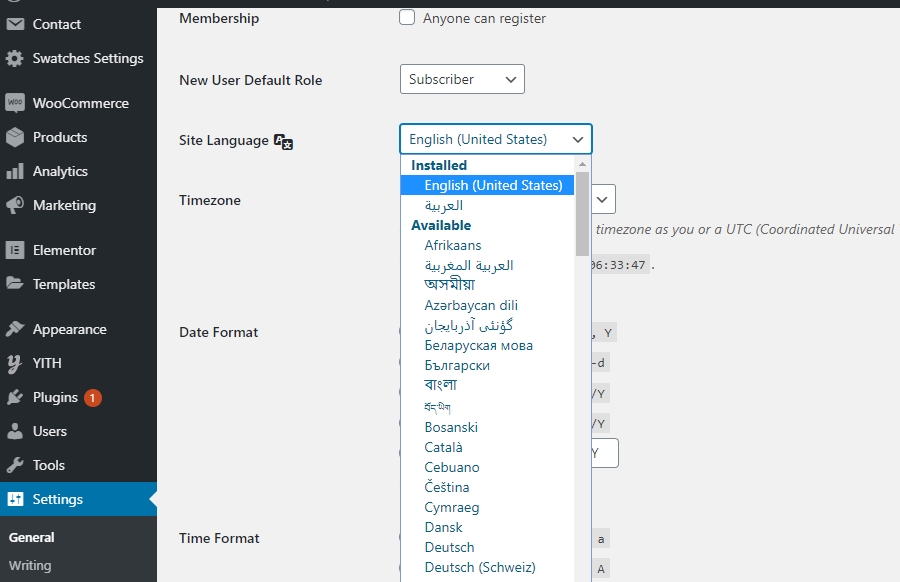
Task: Open Analytics via its bar chart icon
Action: [x=15, y=171]
